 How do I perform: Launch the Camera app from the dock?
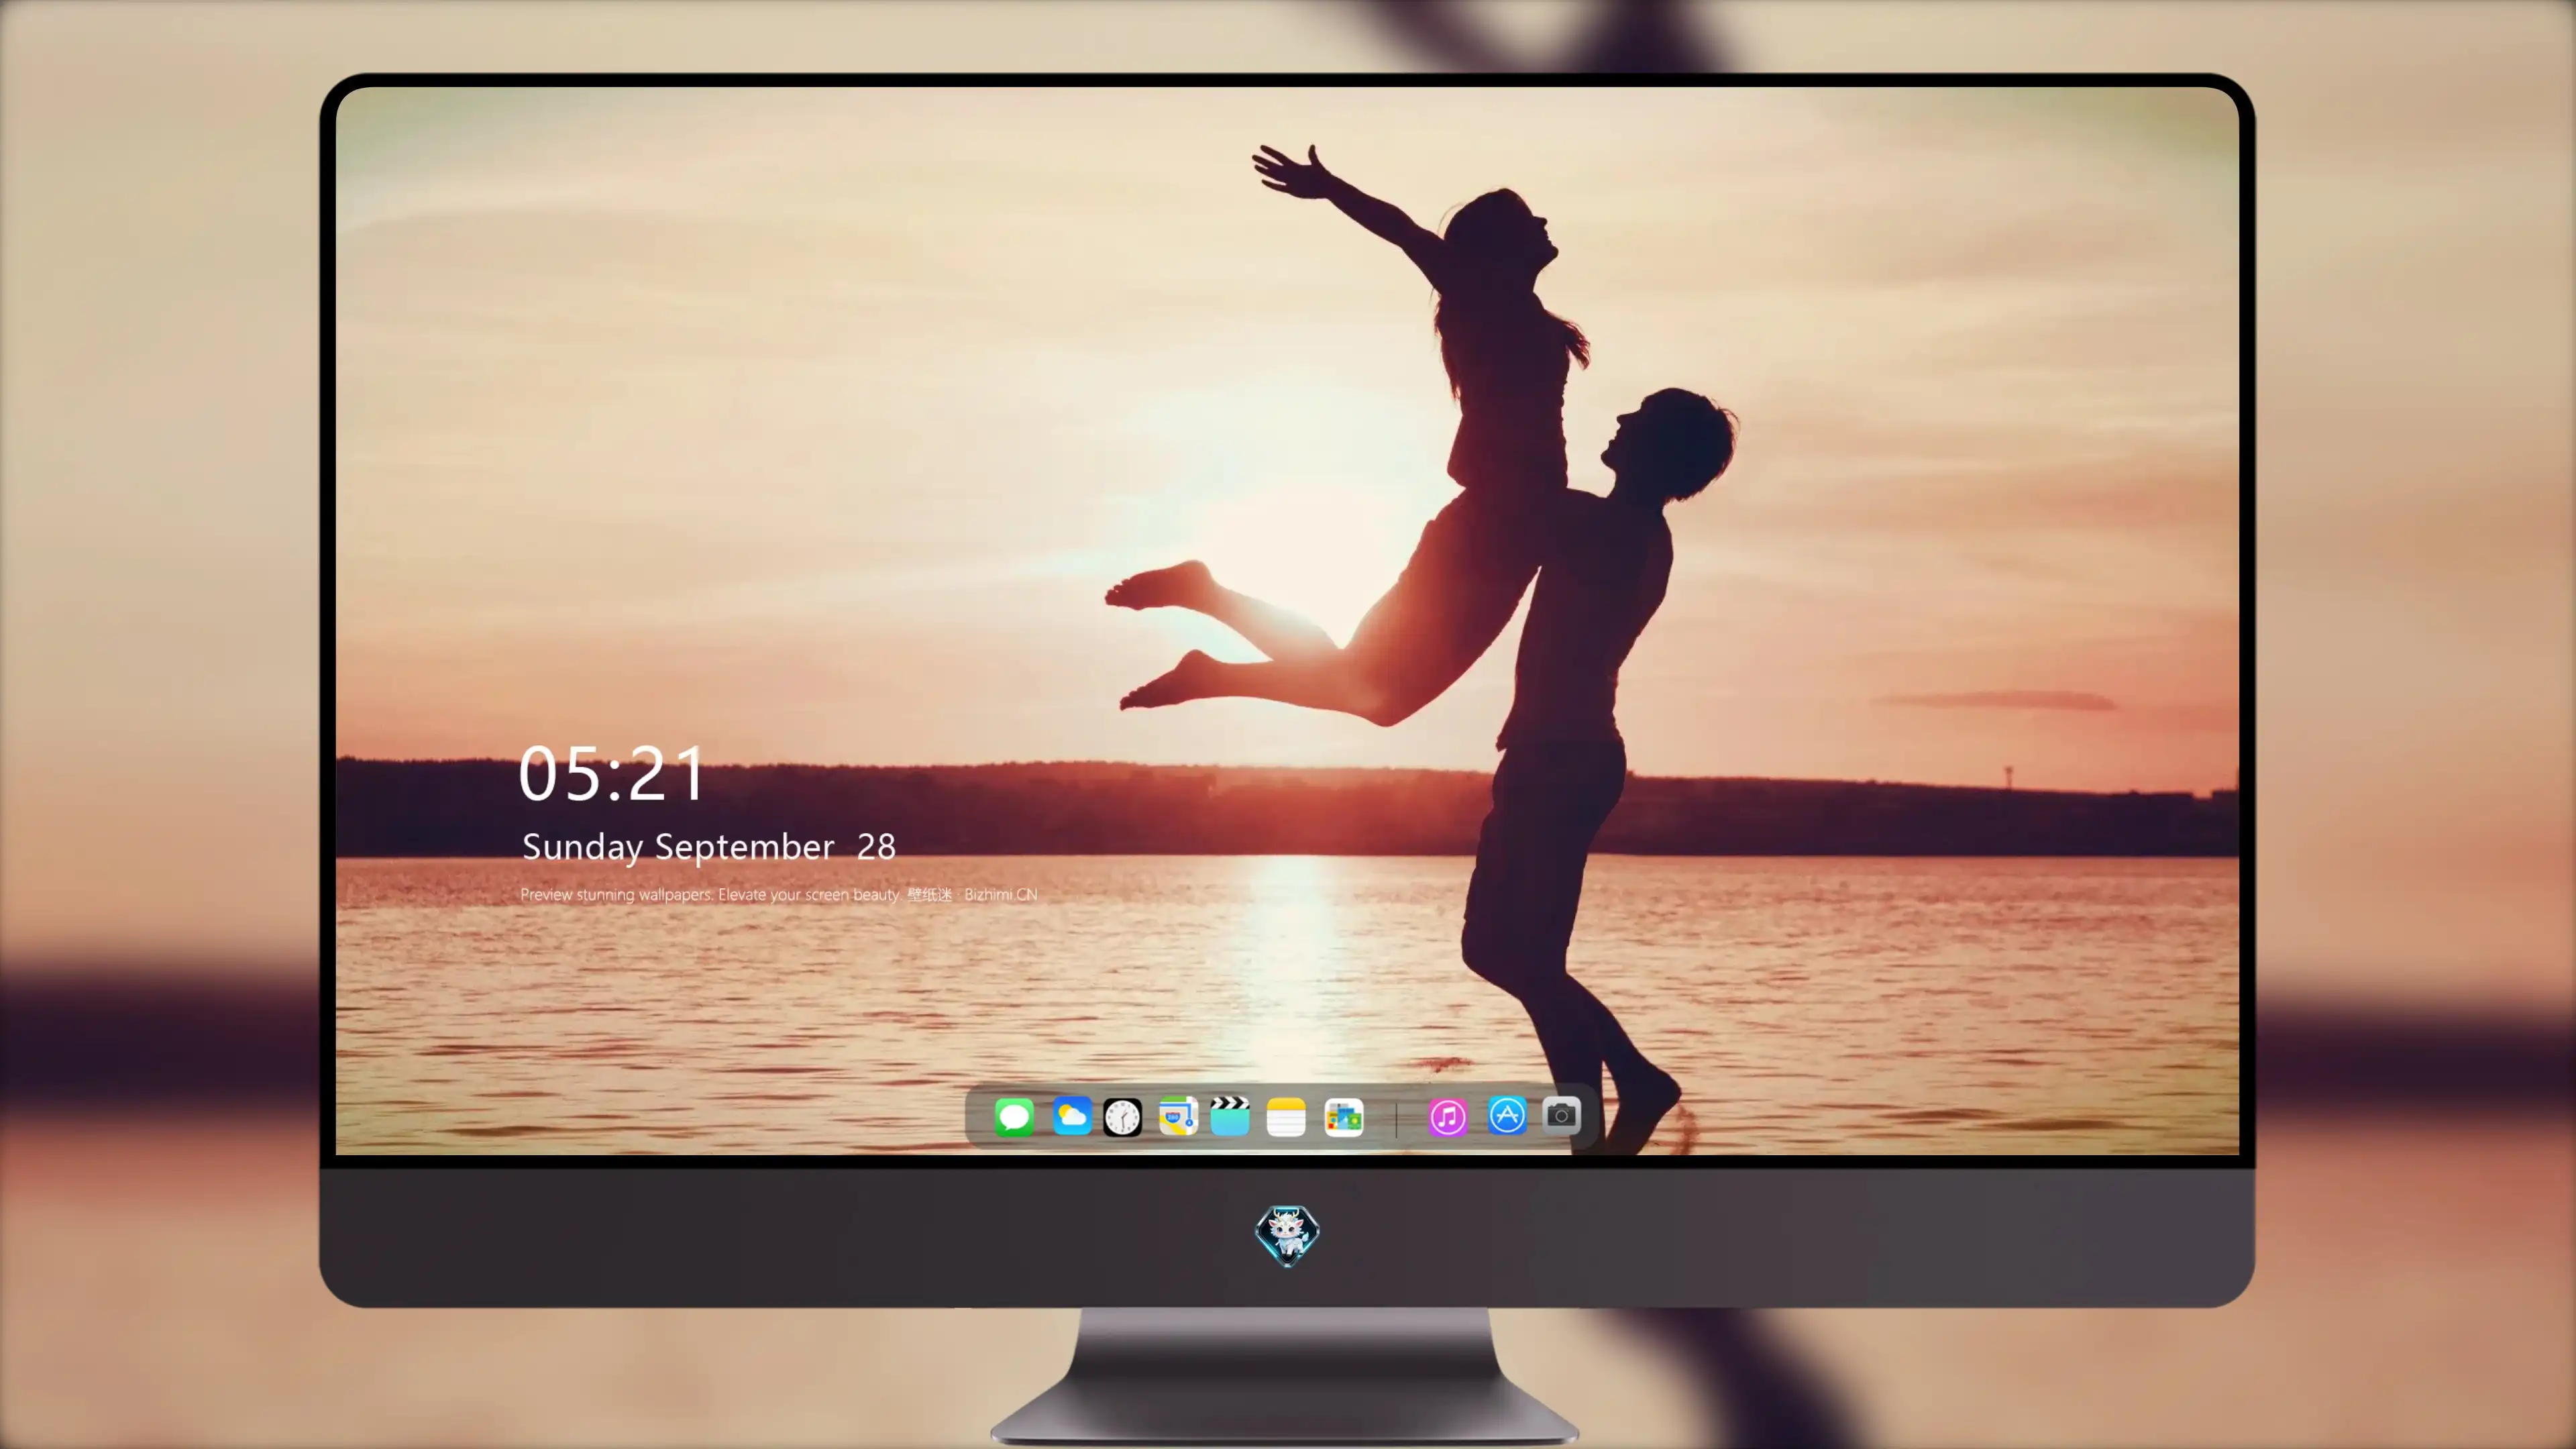pos(1561,1115)
